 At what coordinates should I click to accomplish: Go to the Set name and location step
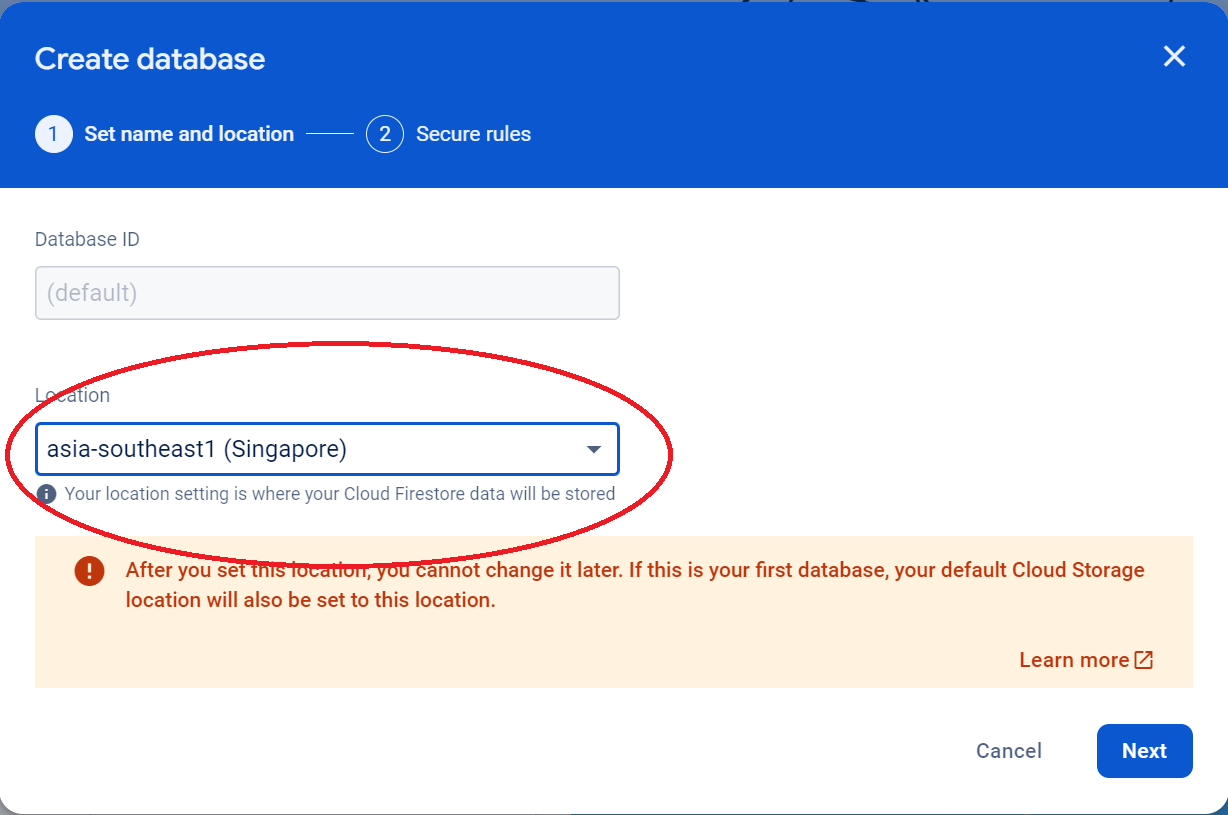189,133
